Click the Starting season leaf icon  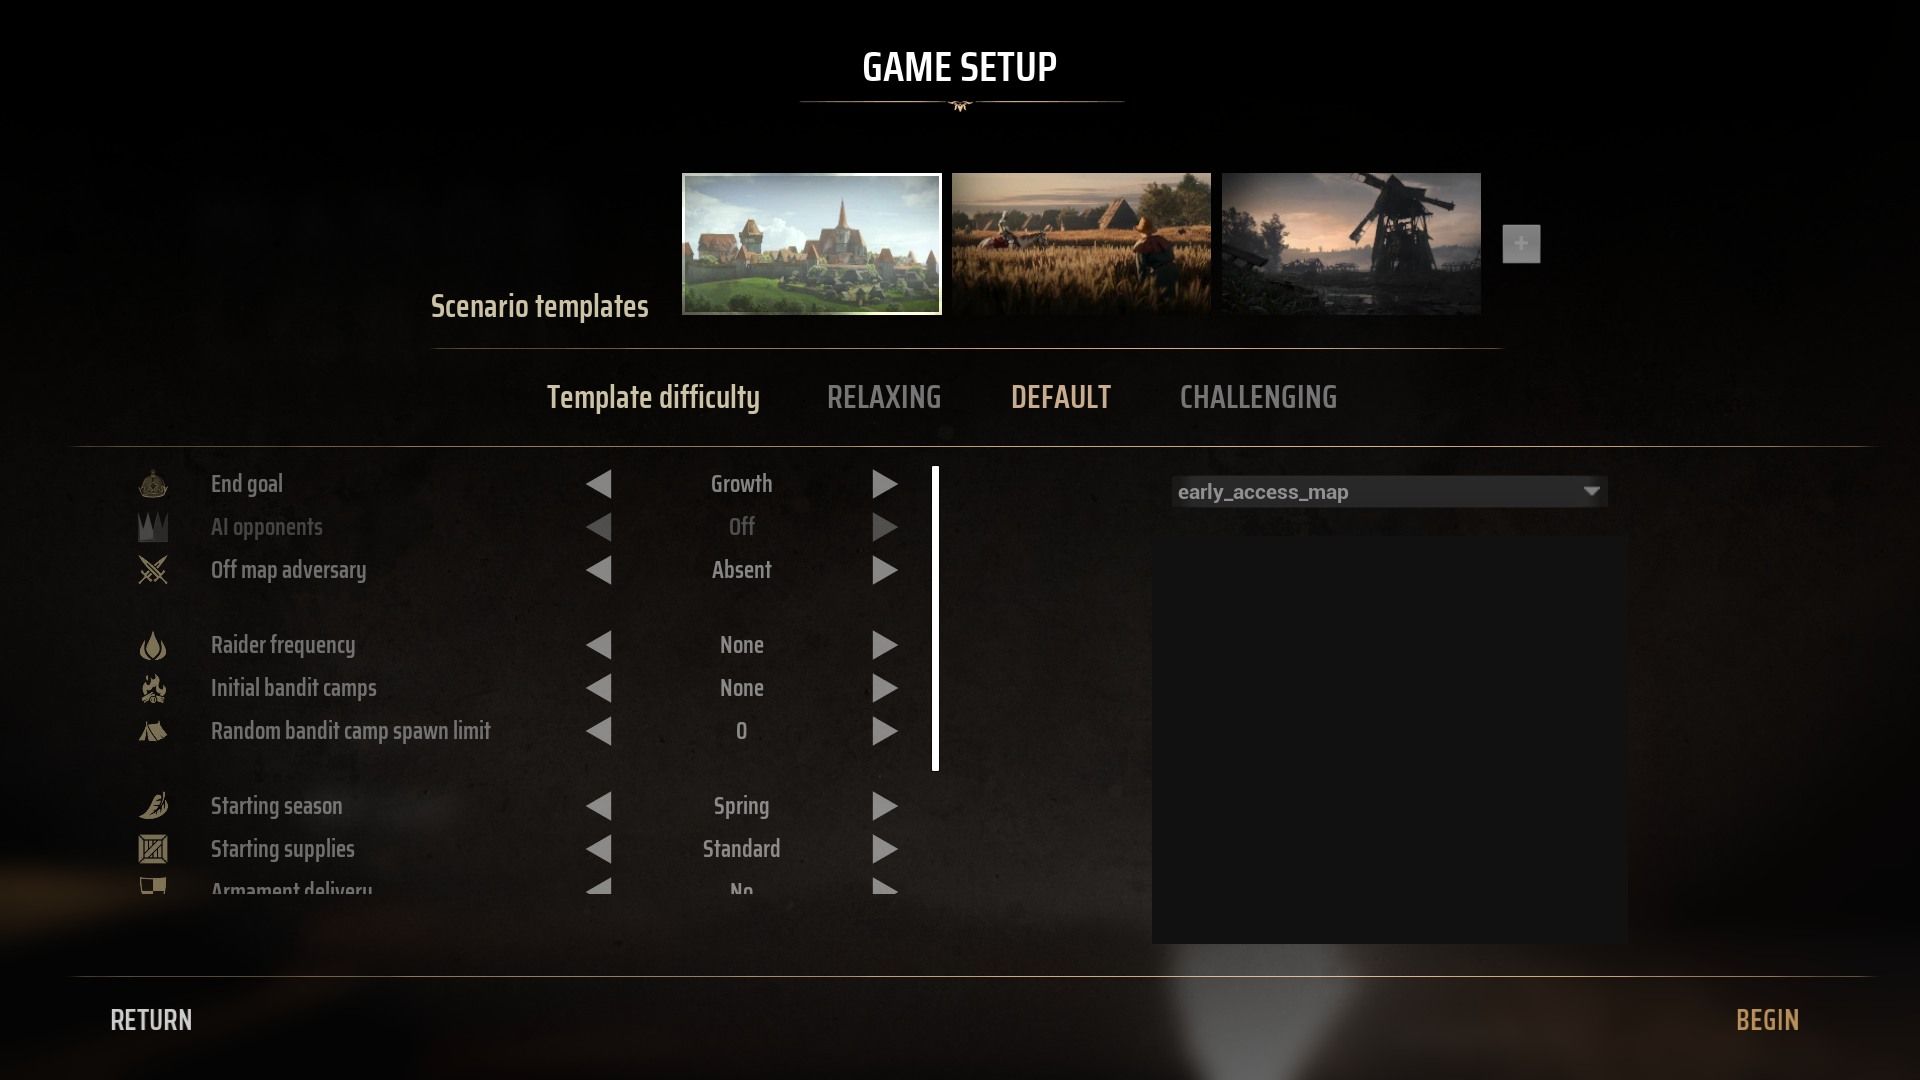coord(153,804)
